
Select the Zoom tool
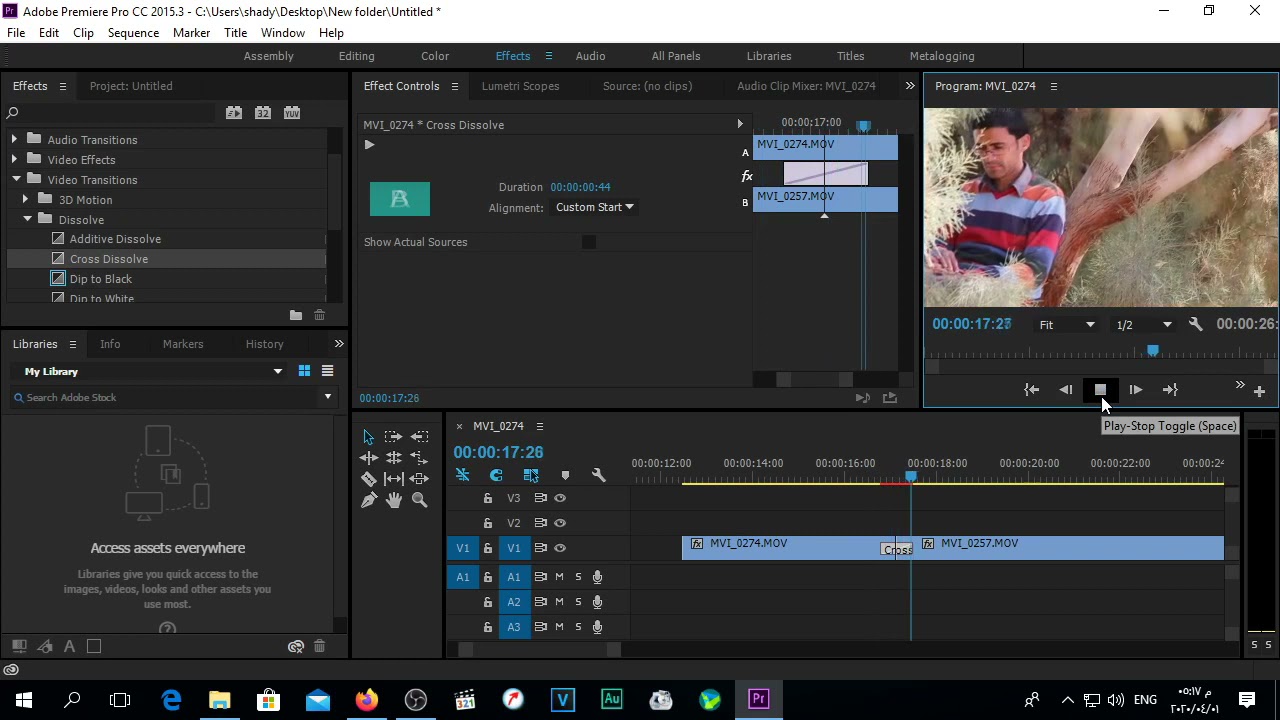pos(420,500)
